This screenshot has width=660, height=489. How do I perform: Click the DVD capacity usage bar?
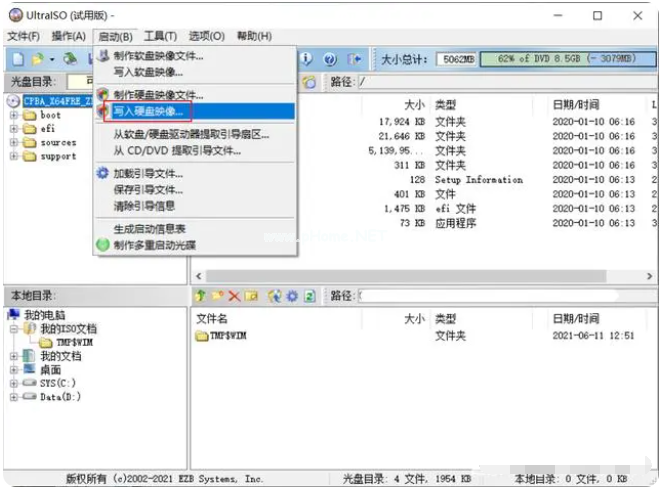(x=559, y=59)
